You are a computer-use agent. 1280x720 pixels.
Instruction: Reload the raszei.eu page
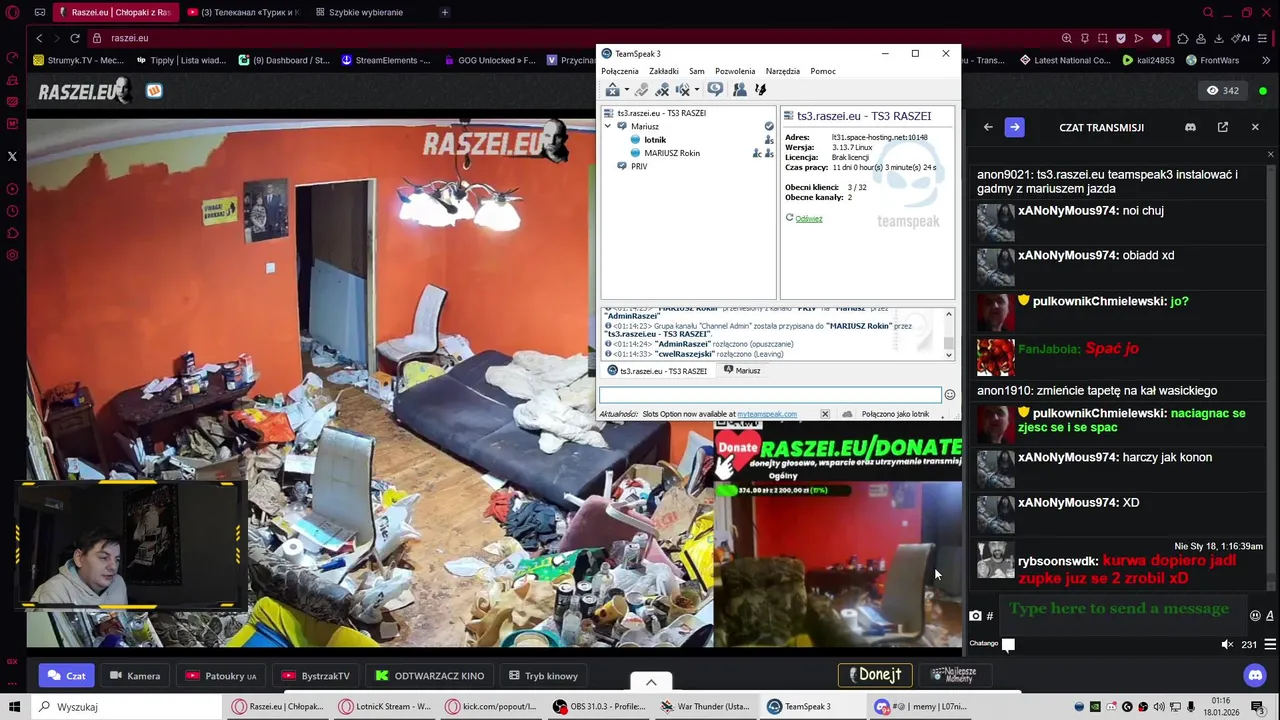coord(75,38)
